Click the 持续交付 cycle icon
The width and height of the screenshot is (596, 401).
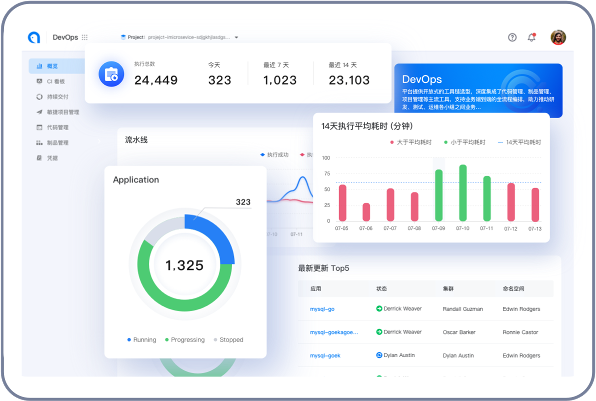[39, 97]
